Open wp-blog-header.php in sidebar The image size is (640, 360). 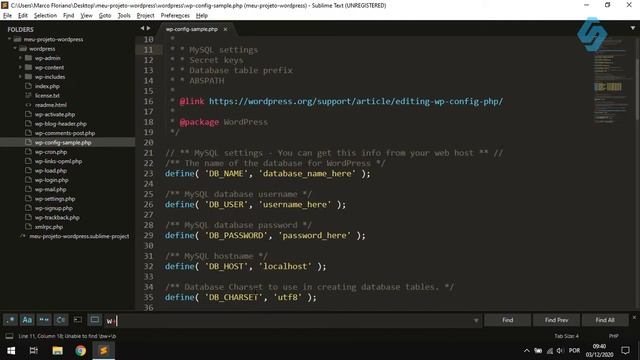pos(60,124)
